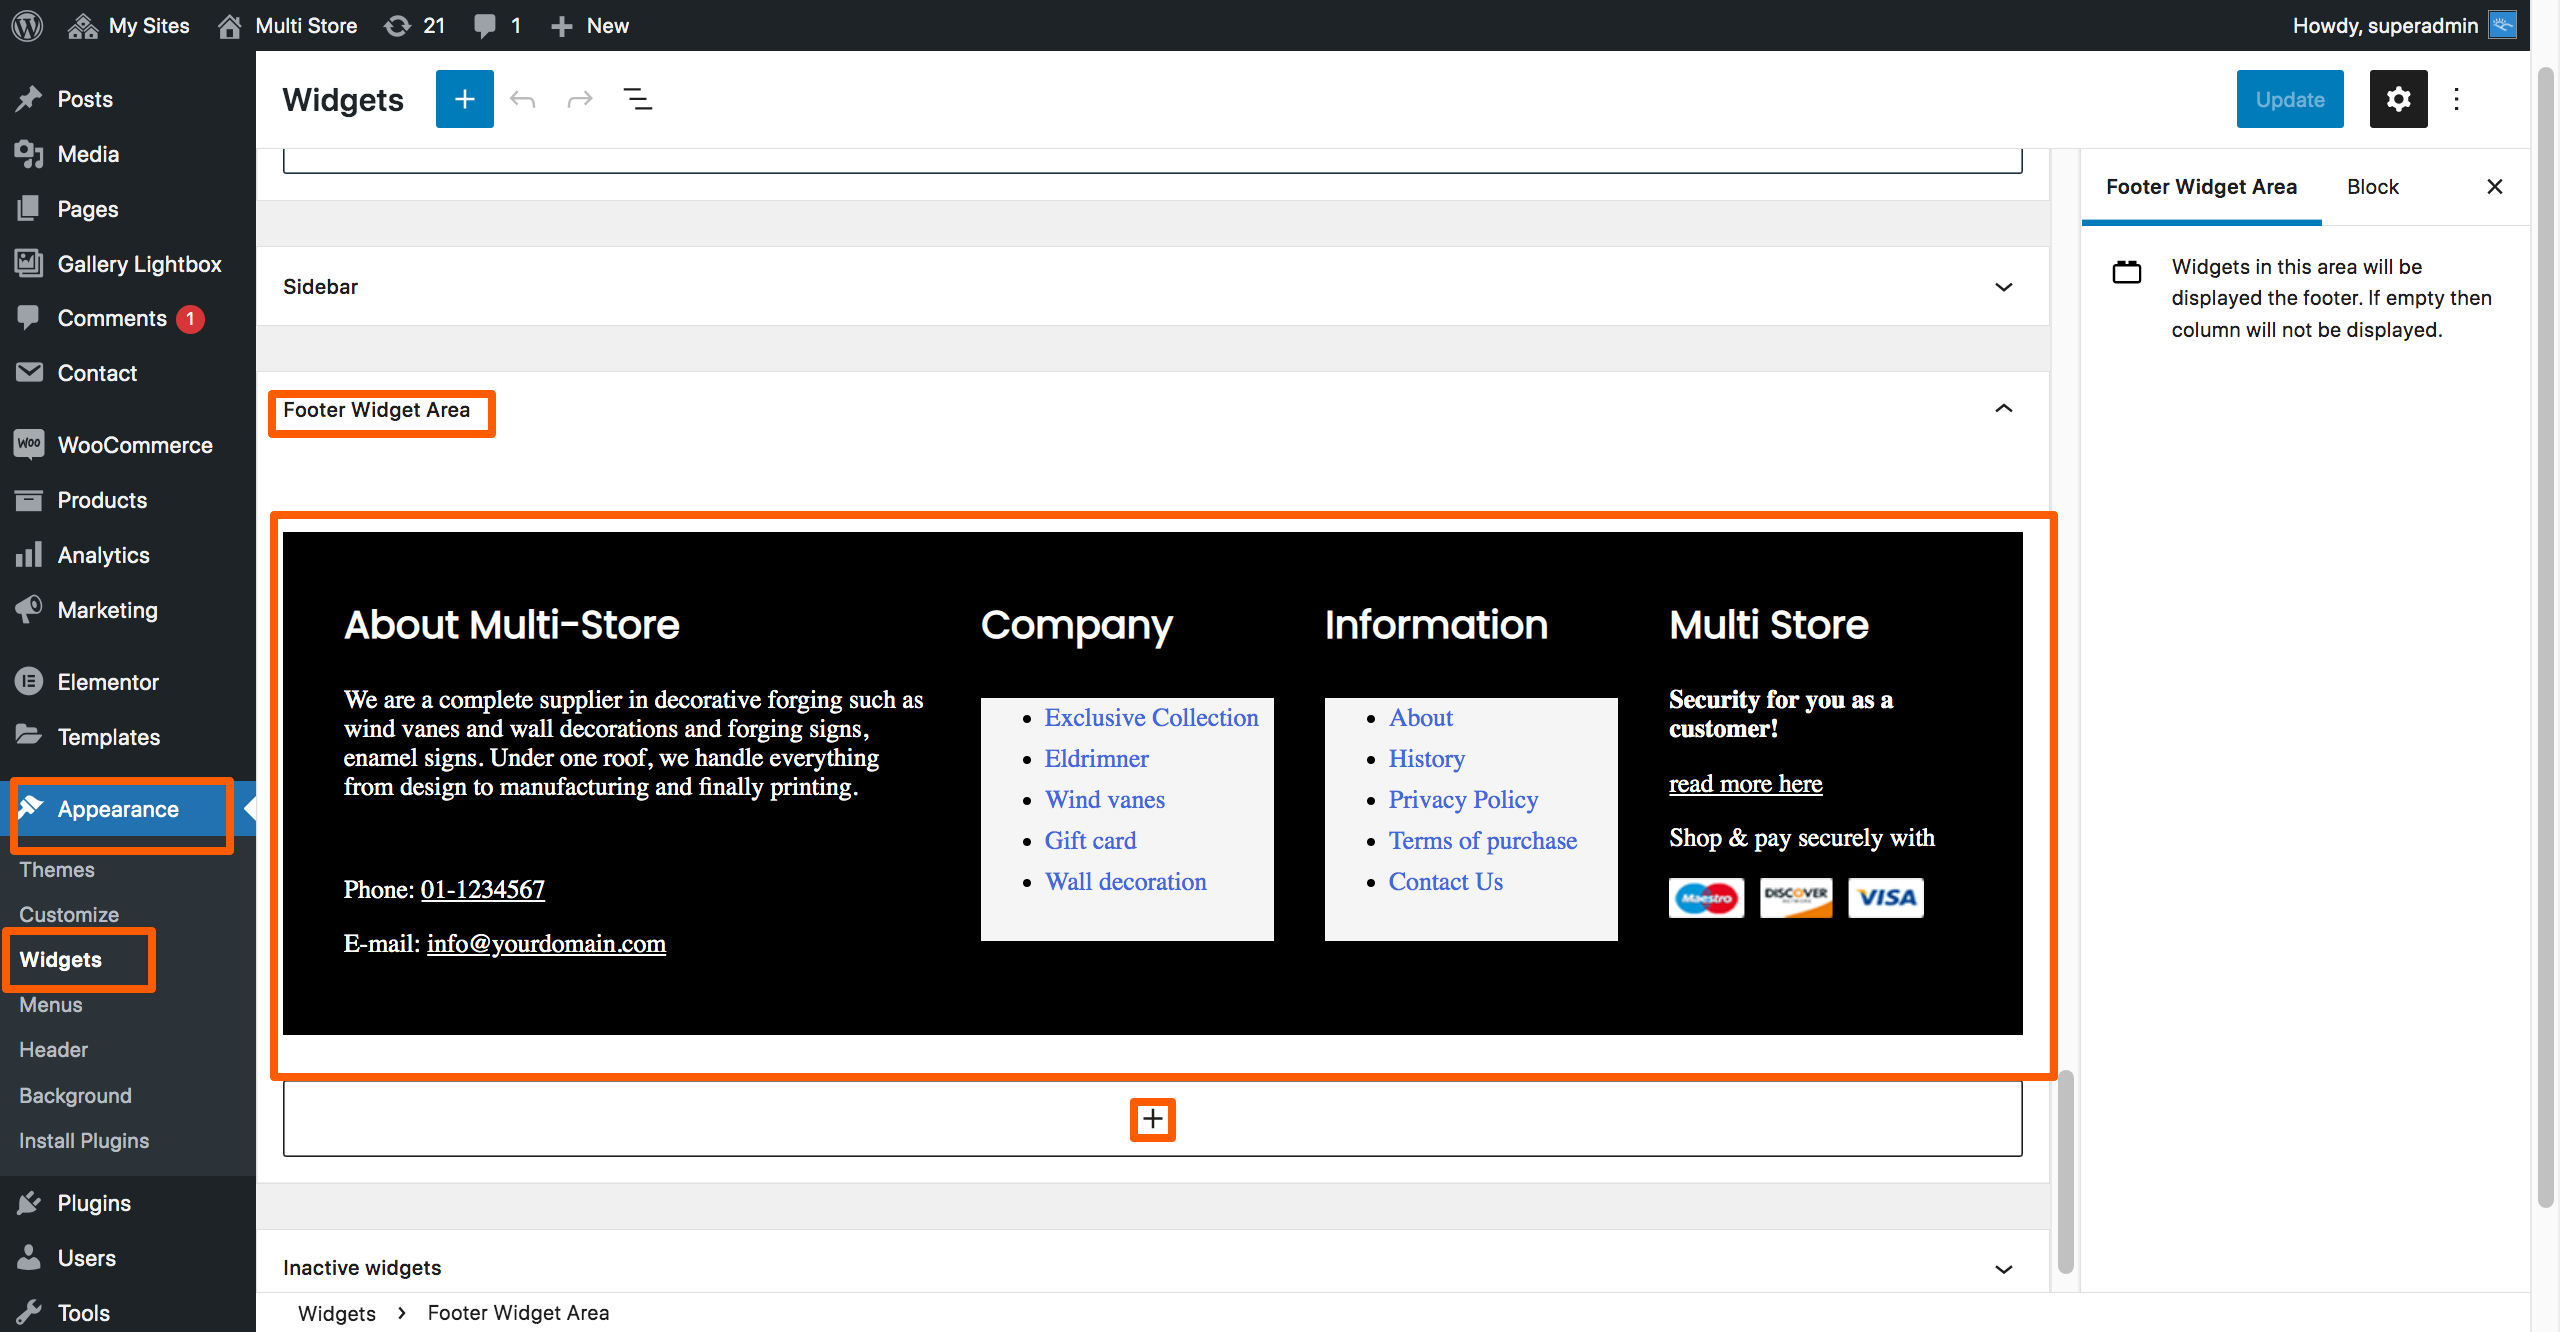
Task: Expand the Sidebar widget area
Action: [2004, 287]
